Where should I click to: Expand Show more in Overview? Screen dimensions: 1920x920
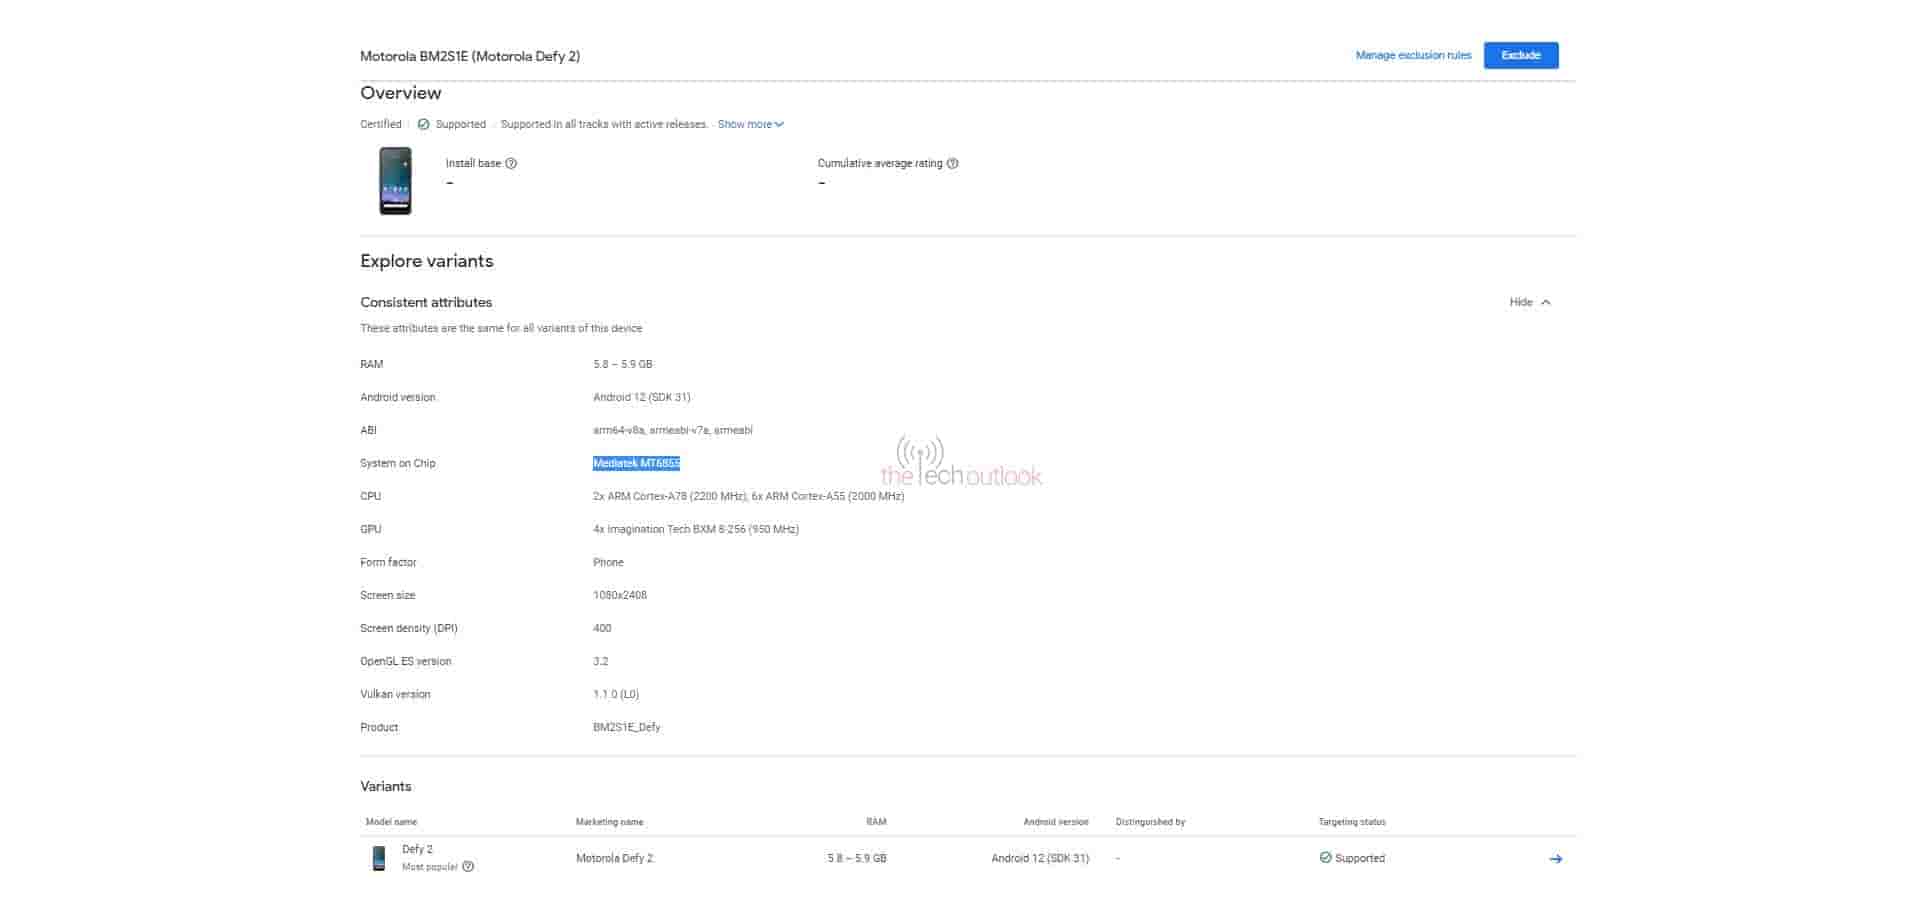point(750,125)
